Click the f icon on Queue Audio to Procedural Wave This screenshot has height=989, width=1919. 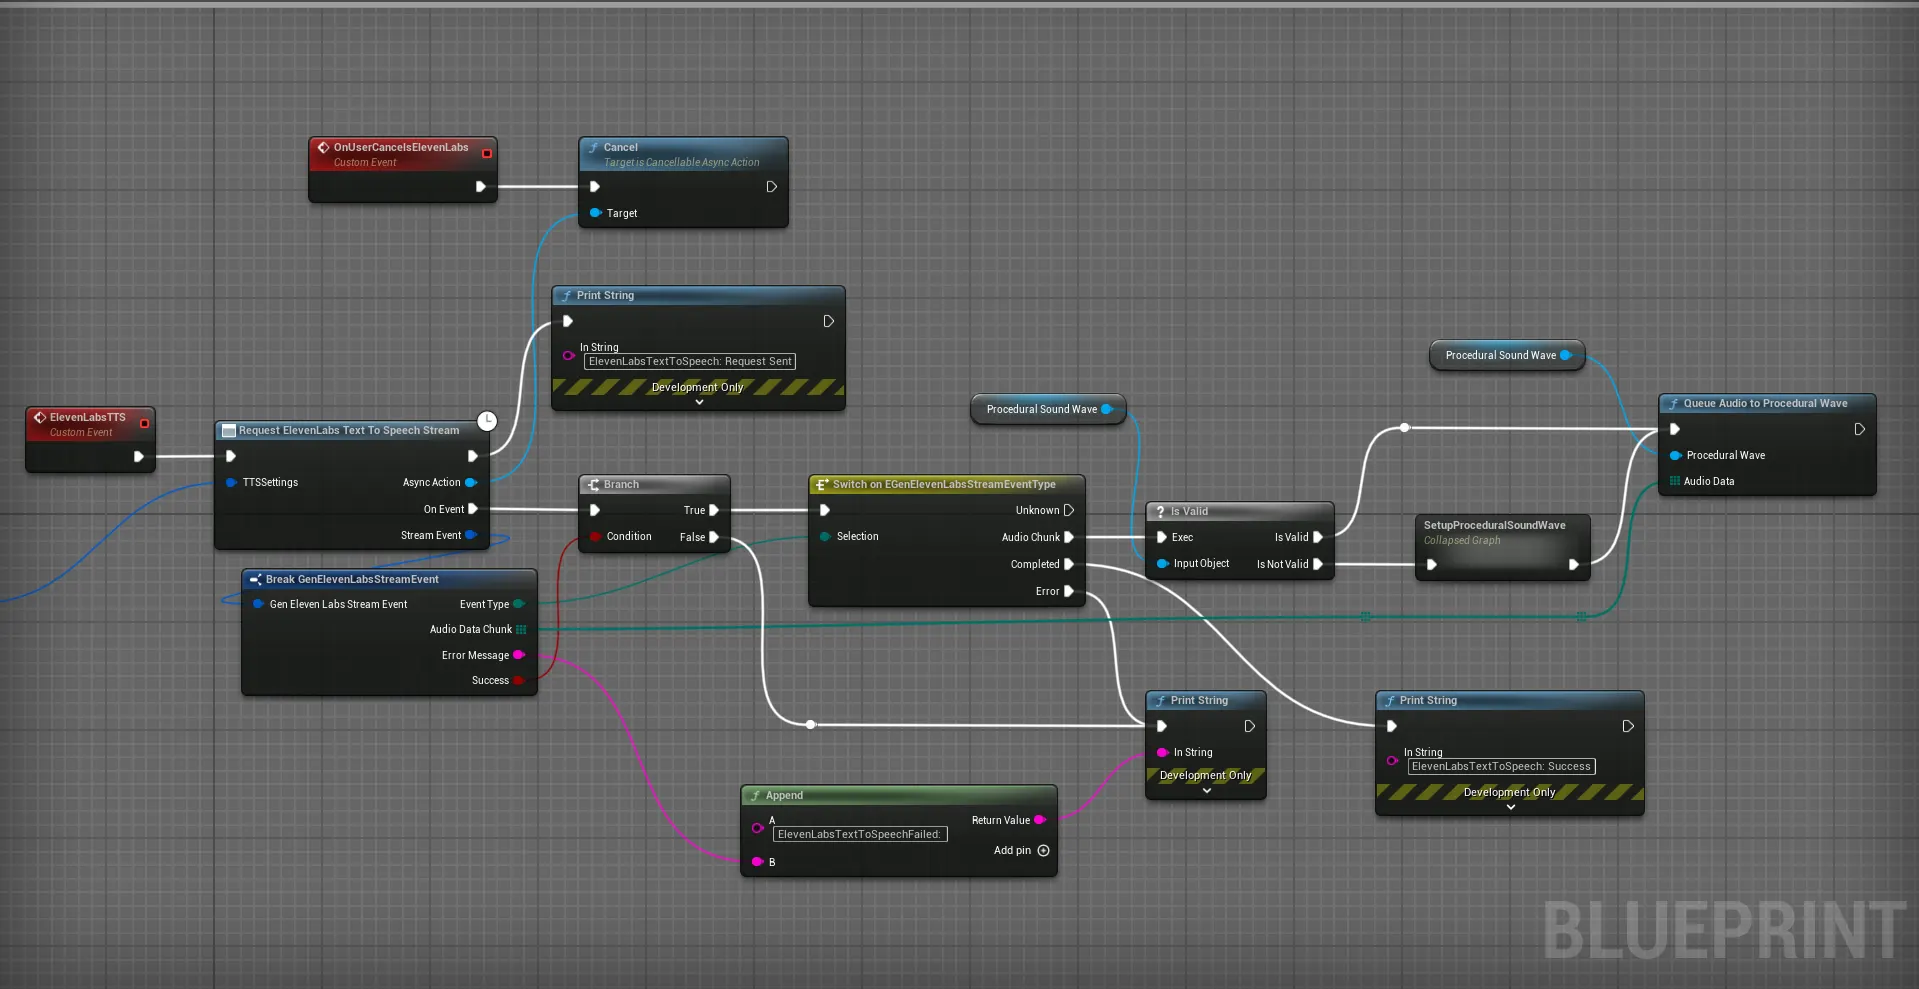tap(1673, 403)
